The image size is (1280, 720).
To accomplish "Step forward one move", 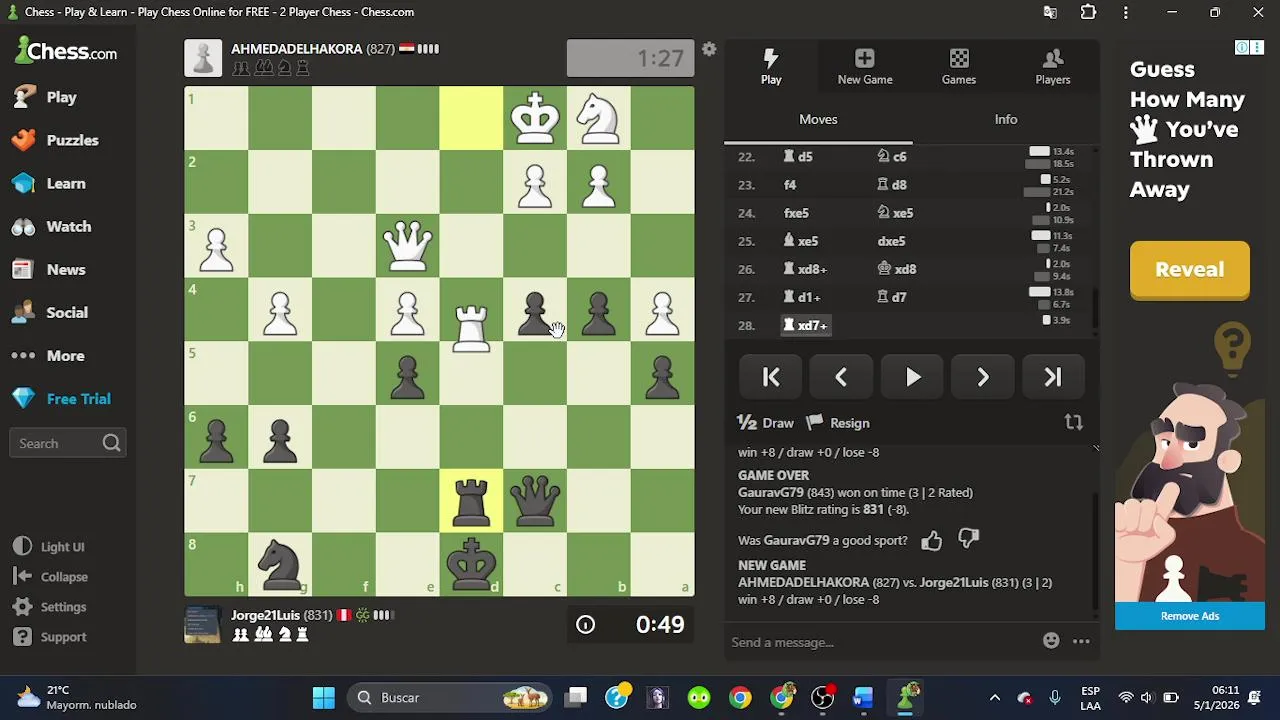I will coord(983,377).
